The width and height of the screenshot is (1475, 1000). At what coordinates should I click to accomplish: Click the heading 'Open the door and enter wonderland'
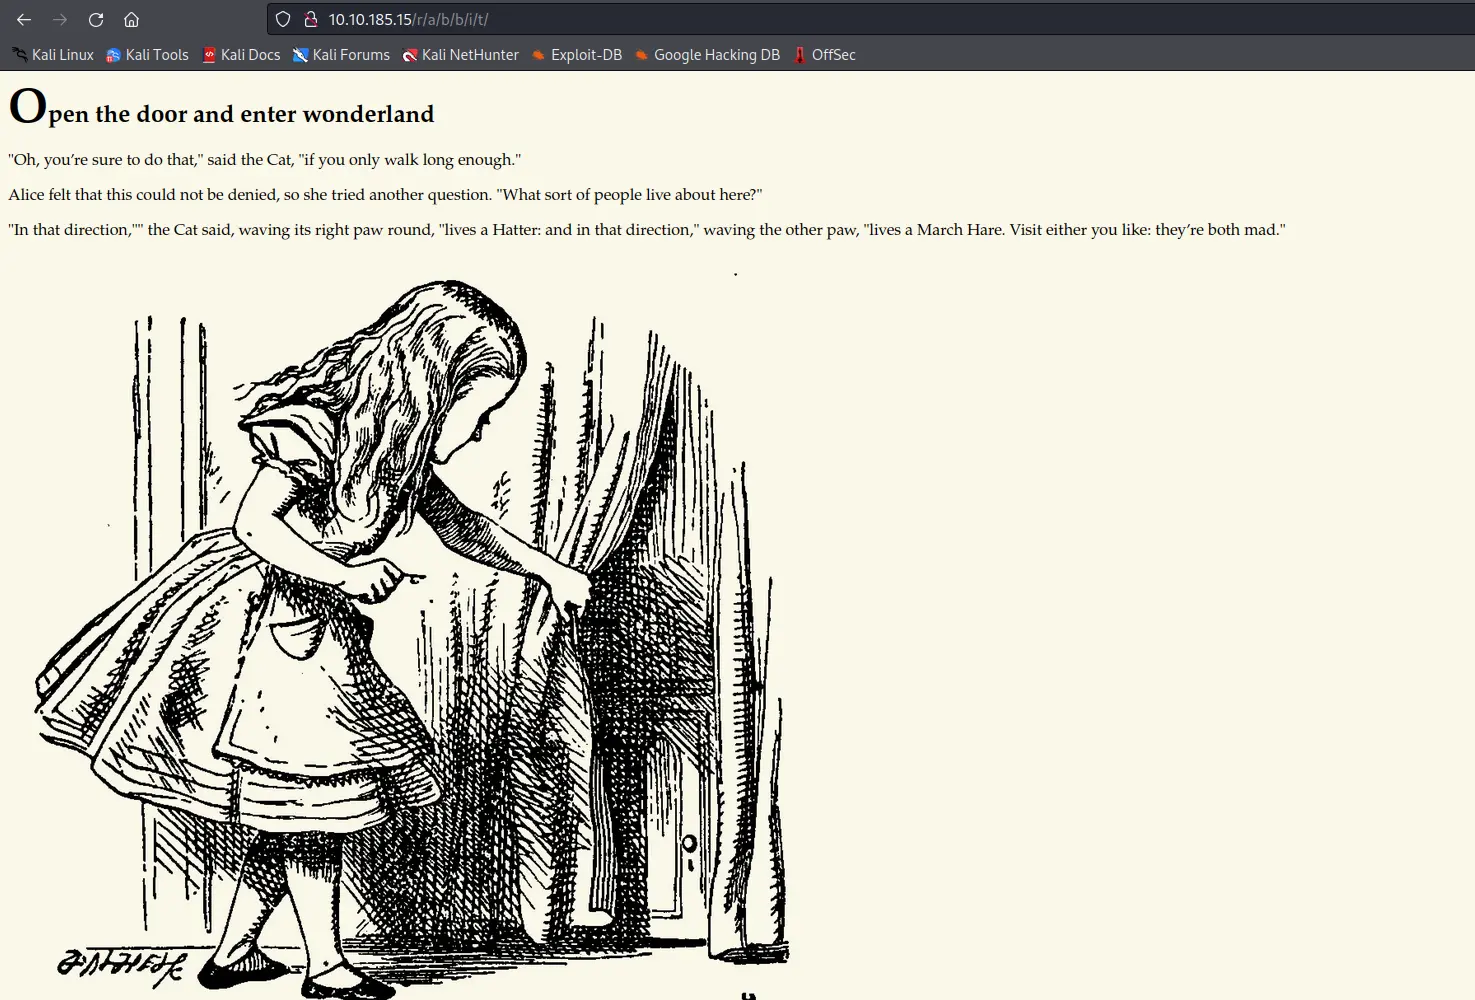tap(221, 108)
